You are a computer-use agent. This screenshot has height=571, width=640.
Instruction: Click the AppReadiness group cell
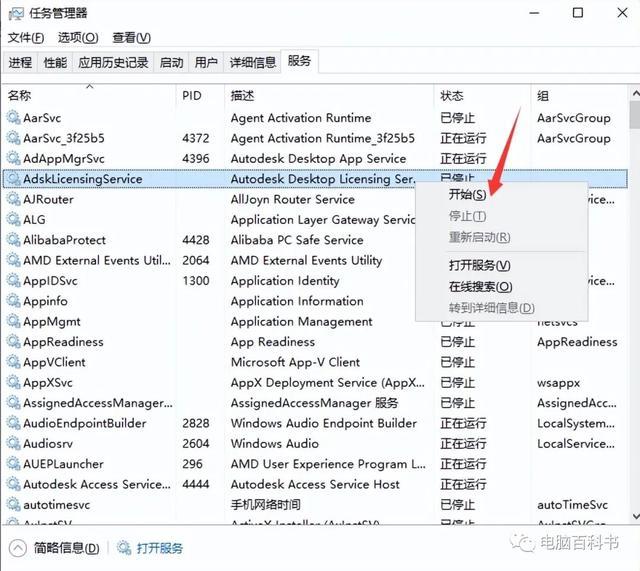point(577,342)
